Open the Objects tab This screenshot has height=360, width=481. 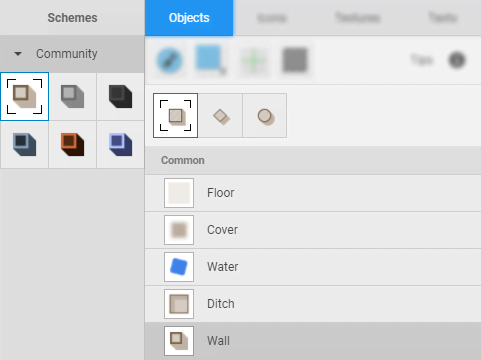(x=189, y=18)
